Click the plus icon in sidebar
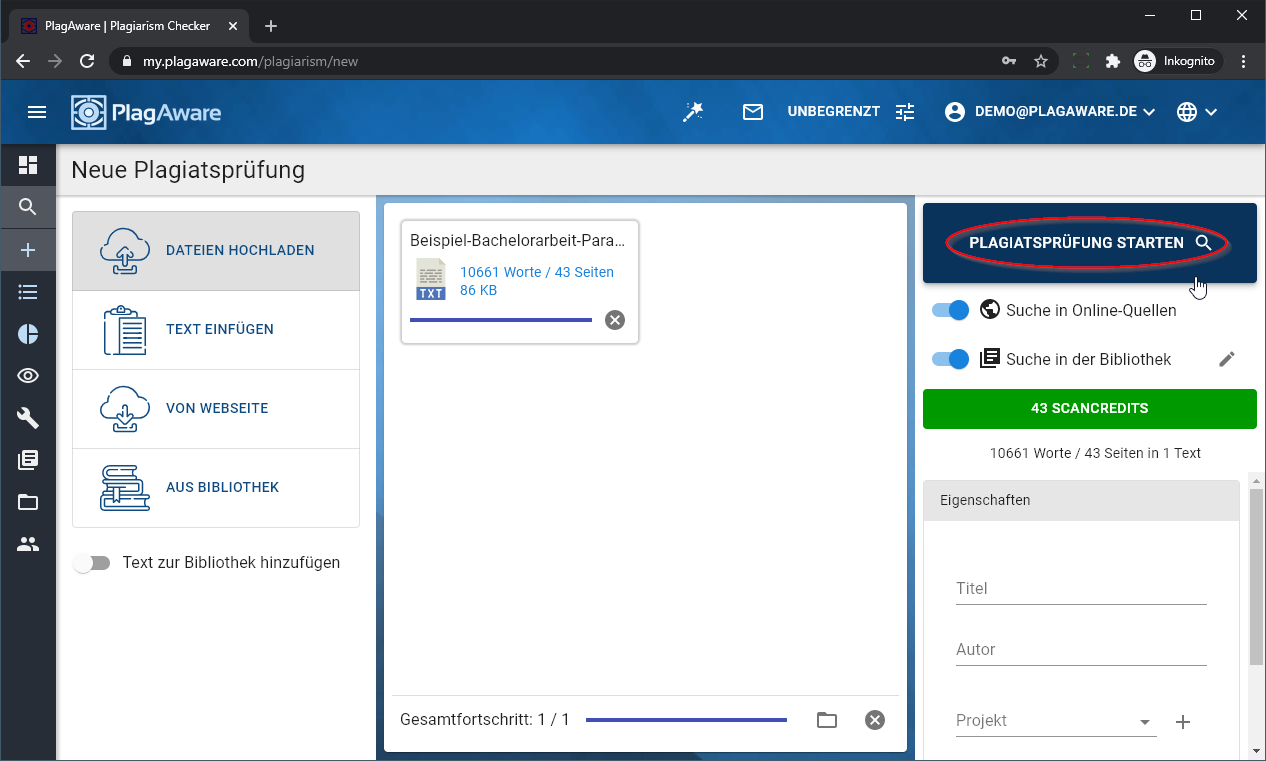The height and width of the screenshot is (761, 1266). [28, 250]
